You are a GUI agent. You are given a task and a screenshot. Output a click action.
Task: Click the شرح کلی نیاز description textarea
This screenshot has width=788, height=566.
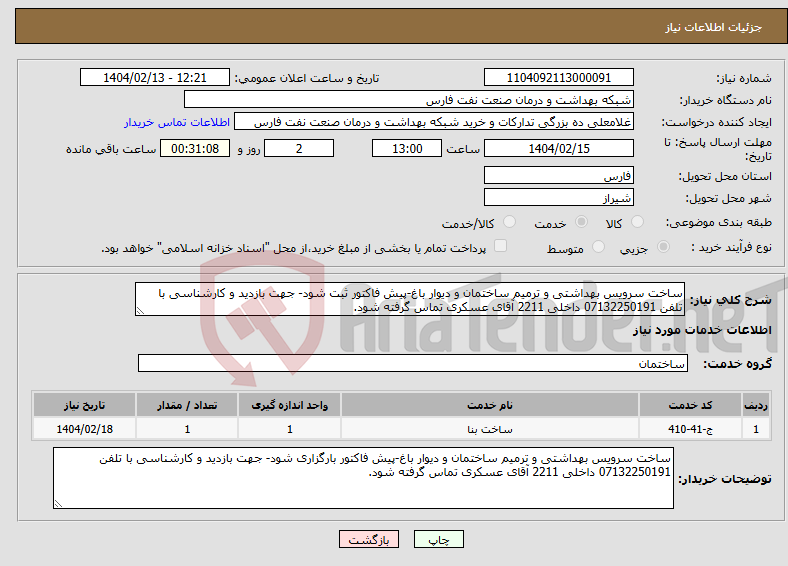click(x=410, y=299)
